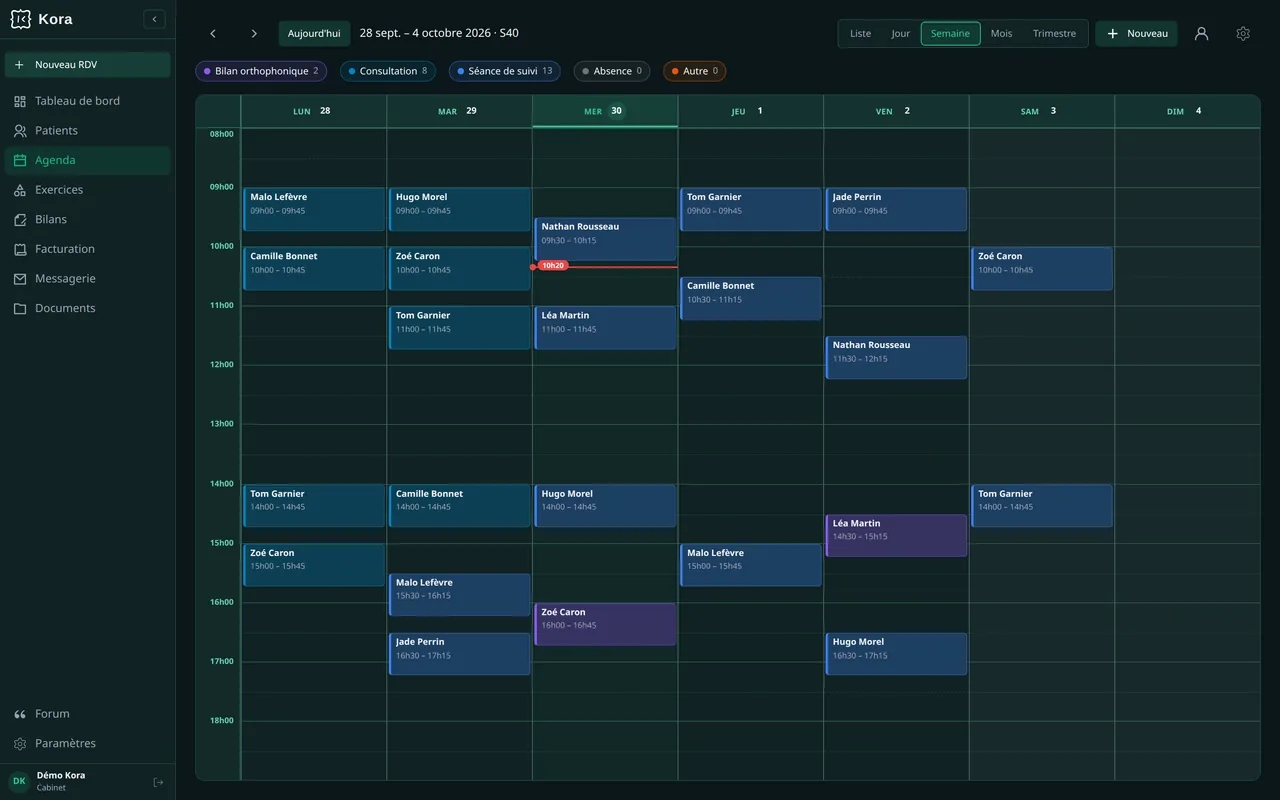Open Léa Martin's 14h30 appointment on Friday
The height and width of the screenshot is (800, 1280).
pos(896,536)
